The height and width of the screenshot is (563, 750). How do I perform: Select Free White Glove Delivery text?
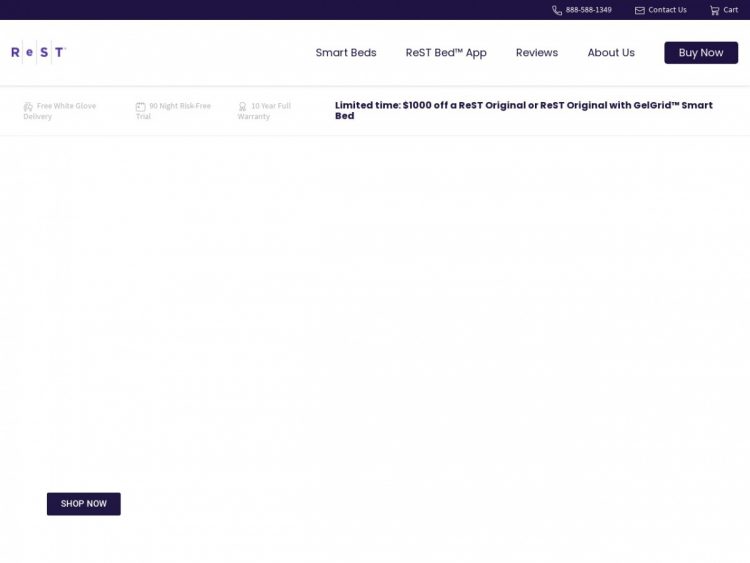pyautogui.click(x=64, y=111)
